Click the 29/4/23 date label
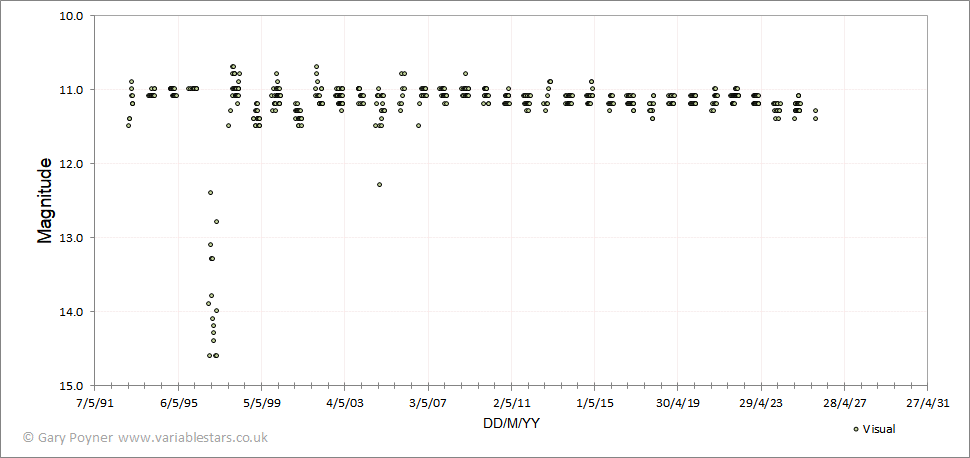970x458 pixels. point(761,404)
